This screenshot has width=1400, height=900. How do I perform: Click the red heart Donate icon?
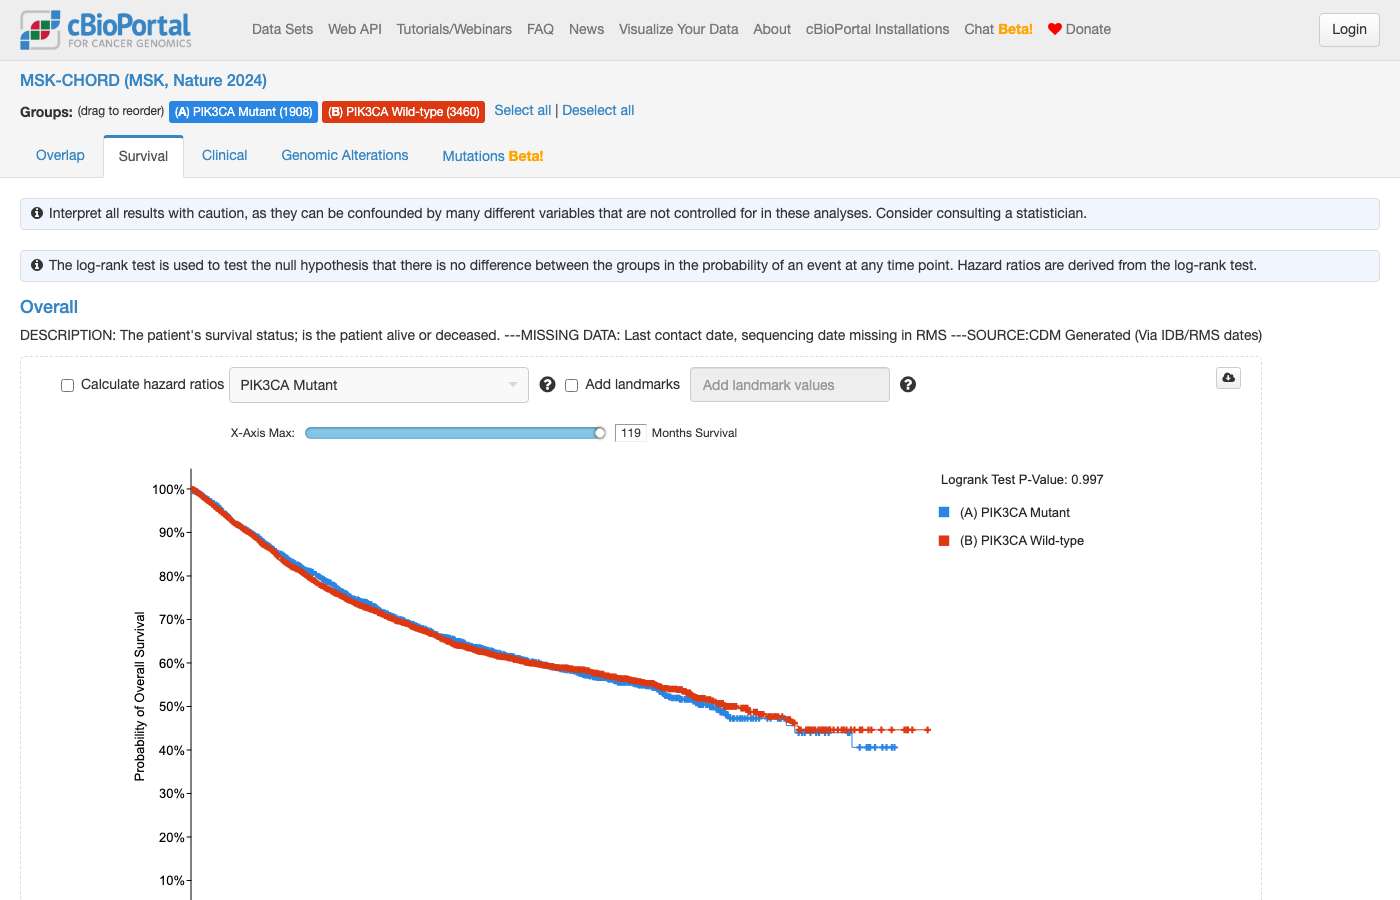click(x=1054, y=29)
